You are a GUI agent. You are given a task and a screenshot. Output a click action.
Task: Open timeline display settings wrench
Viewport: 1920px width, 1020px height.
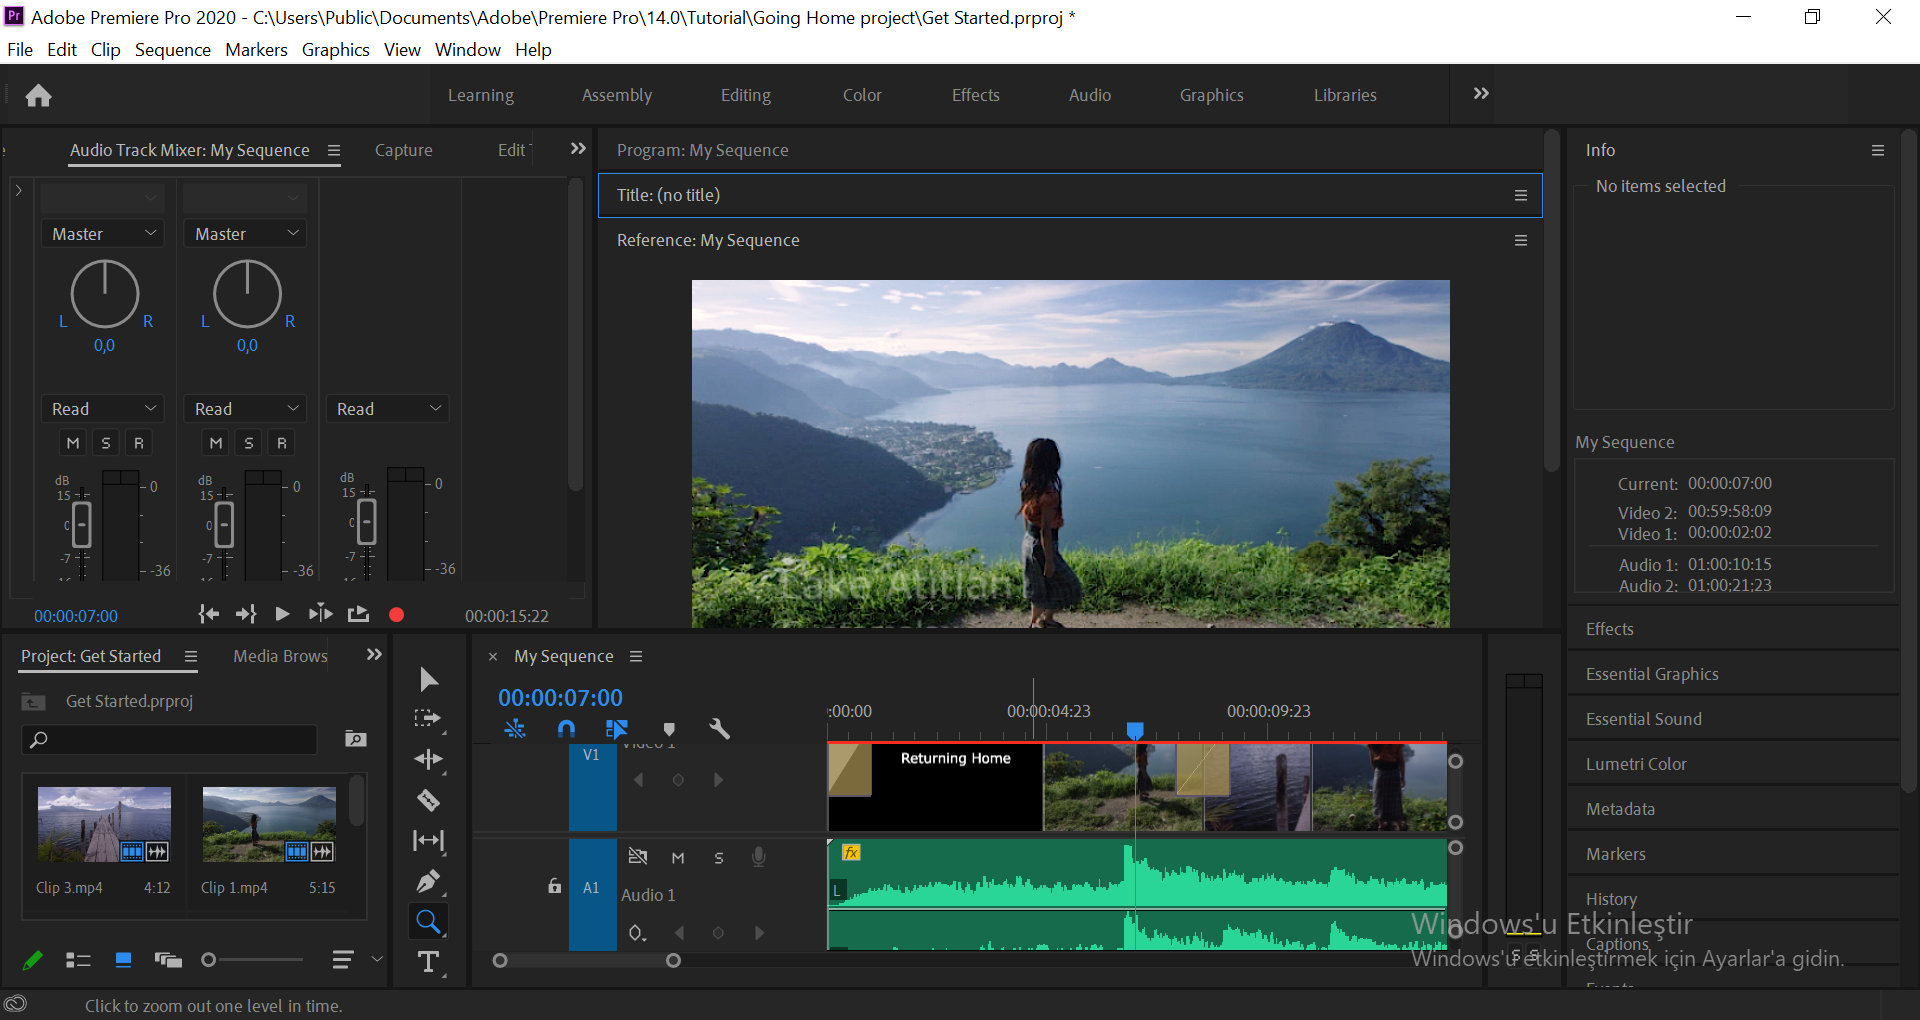click(x=719, y=729)
